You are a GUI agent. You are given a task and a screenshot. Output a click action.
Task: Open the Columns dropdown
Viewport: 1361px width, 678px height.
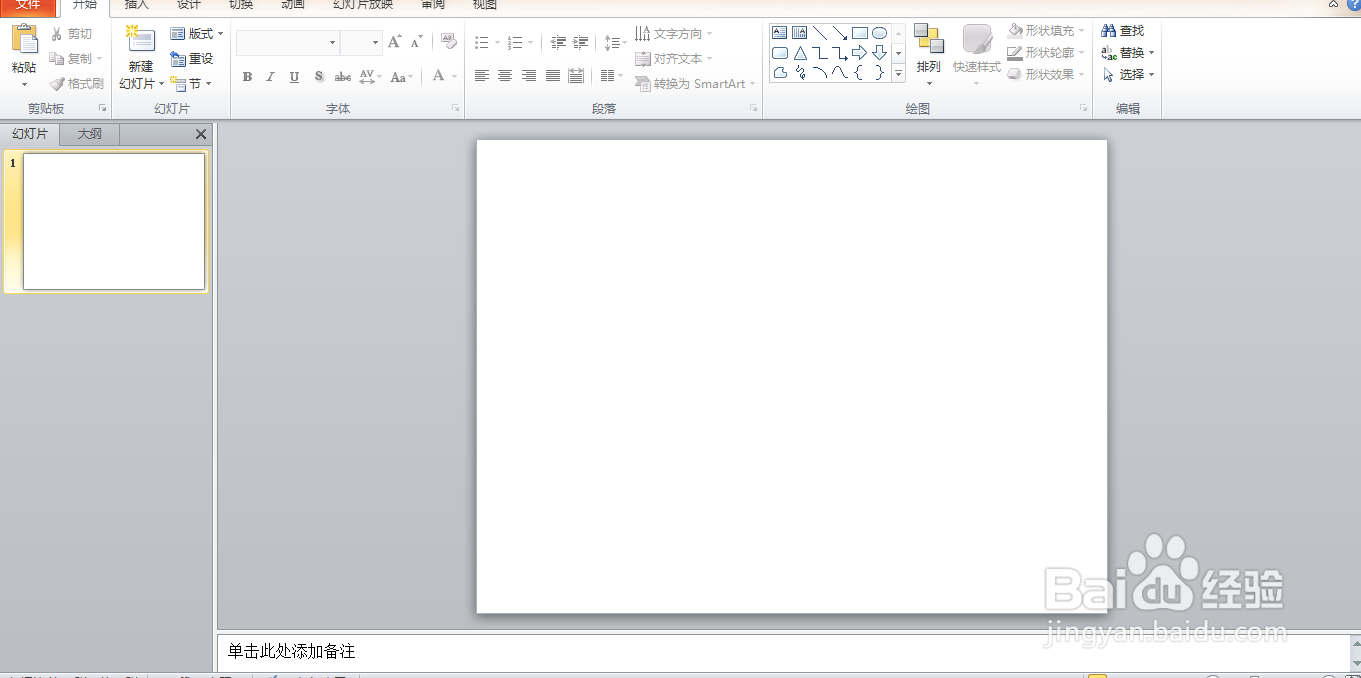click(610, 76)
